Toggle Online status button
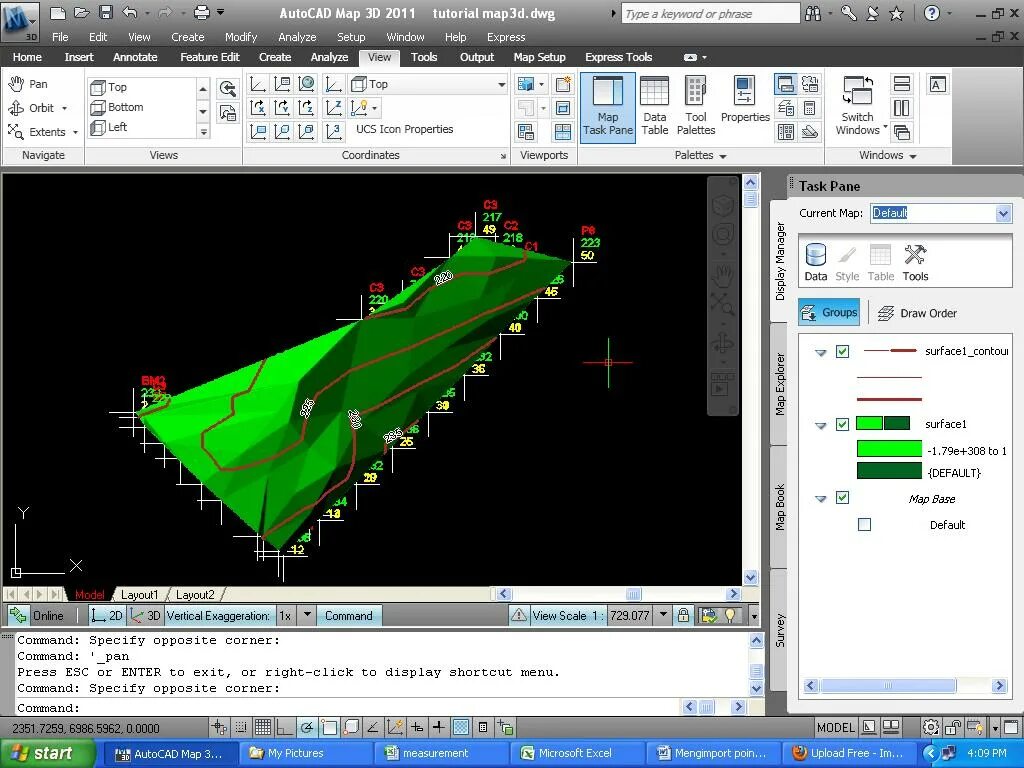Screen dimensions: 1024x768 [x=38, y=615]
